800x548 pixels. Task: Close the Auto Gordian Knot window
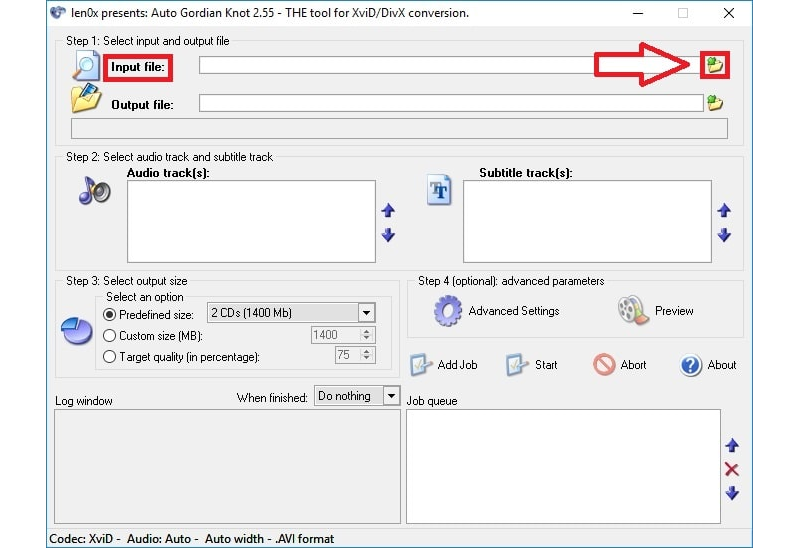click(x=729, y=13)
